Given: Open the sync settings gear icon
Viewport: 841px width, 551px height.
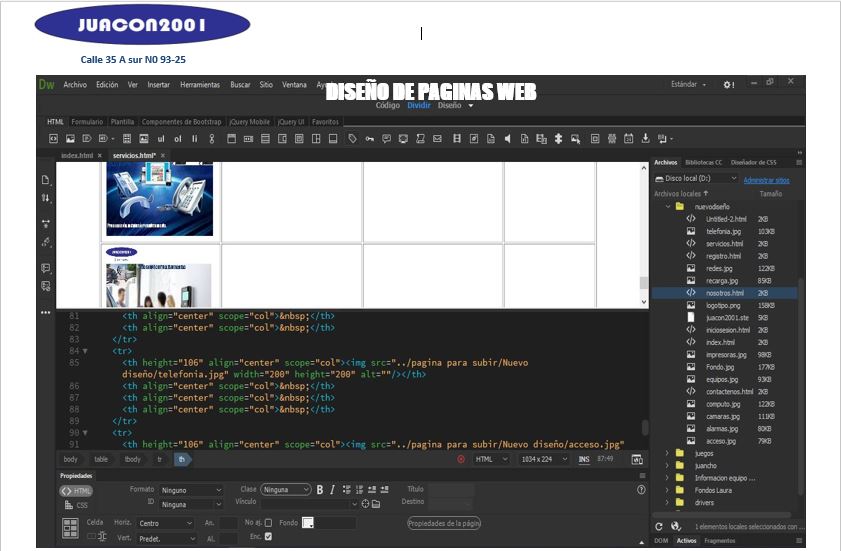Looking at the screenshot, I should (x=728, y=85).
